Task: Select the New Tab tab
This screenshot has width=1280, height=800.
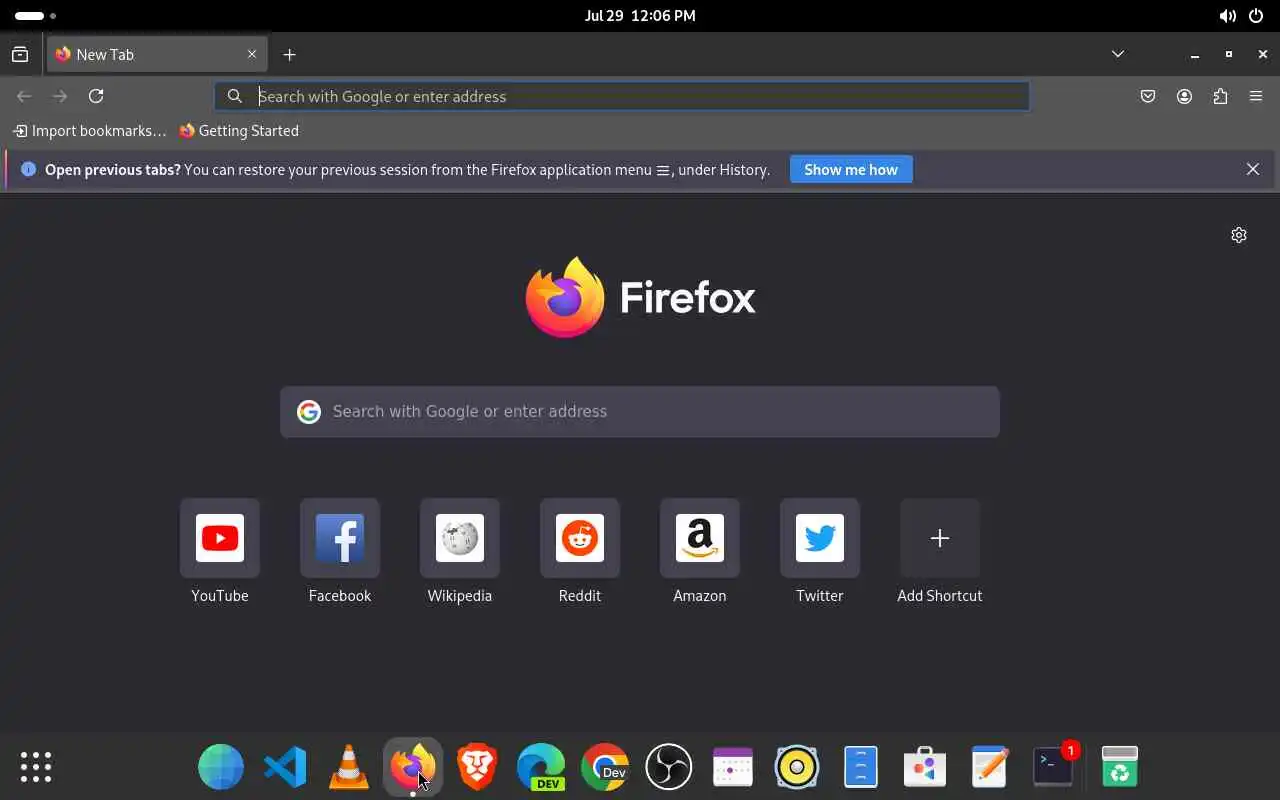Action: coord(157,55)
